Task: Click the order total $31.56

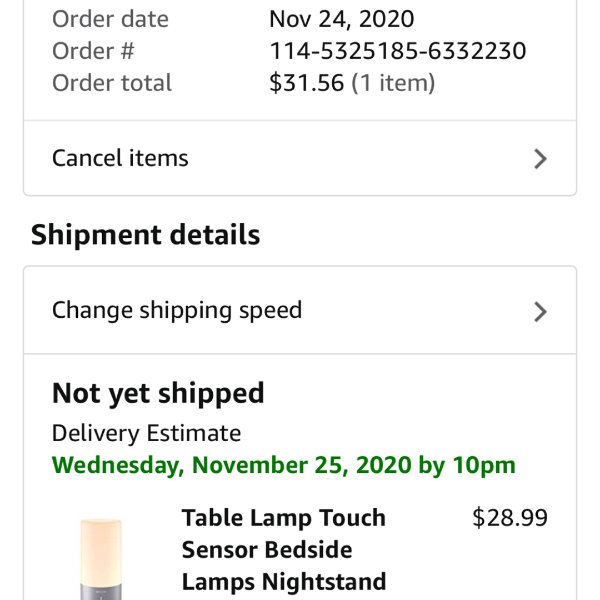Action: (x=307, y=83)
